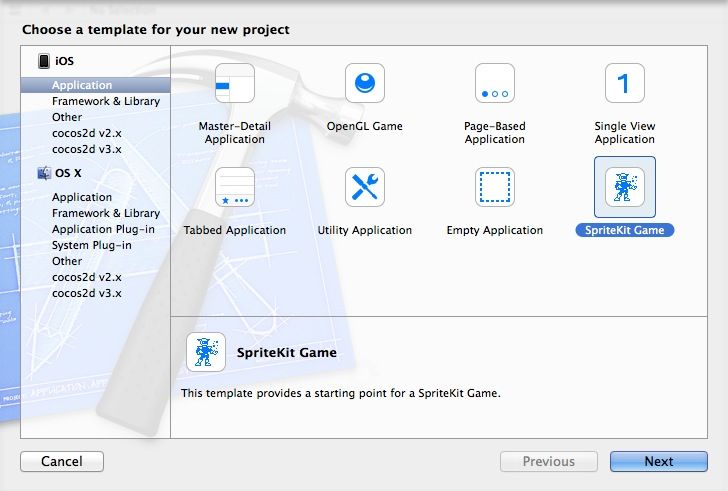728x491 pixels.
Task: Click the Page-Based Application label
Action: click(495, 133)
